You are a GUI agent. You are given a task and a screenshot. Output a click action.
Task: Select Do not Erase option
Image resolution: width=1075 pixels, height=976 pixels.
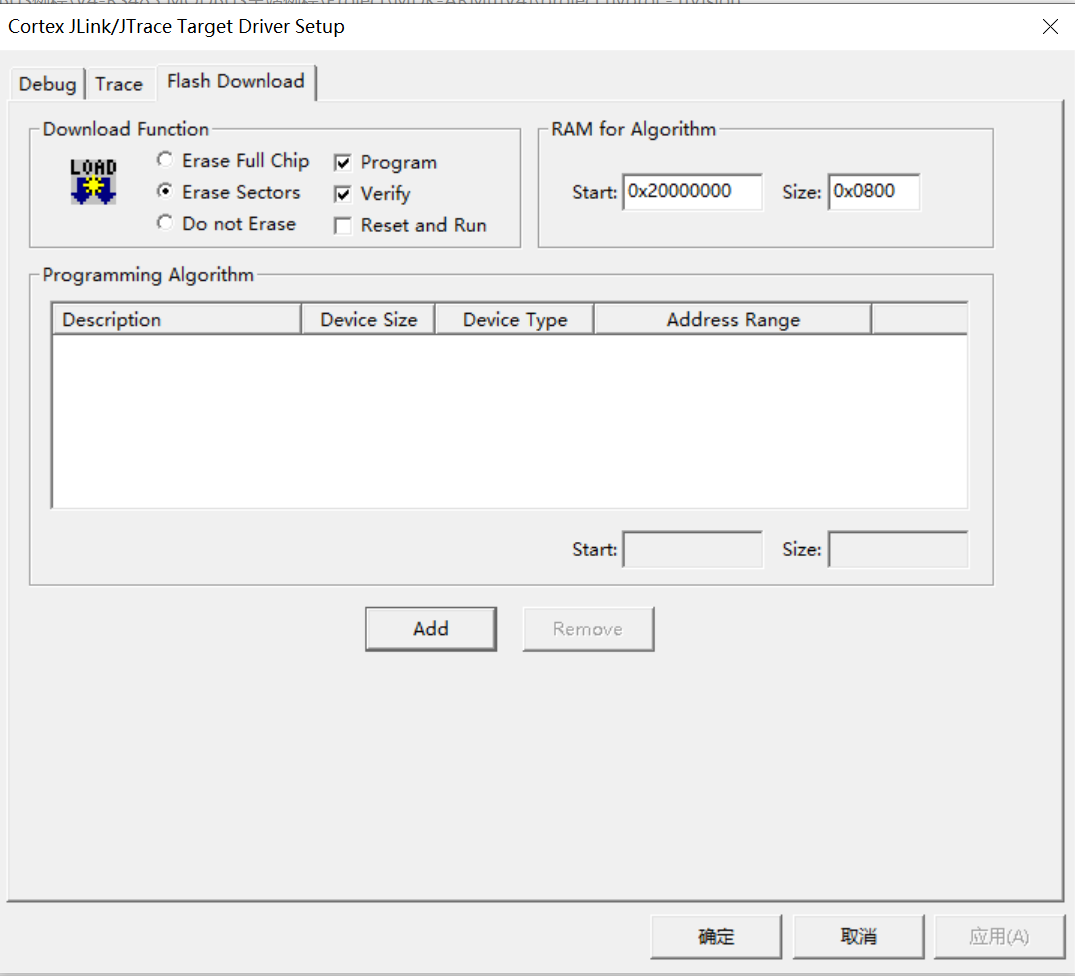(164, 222)
